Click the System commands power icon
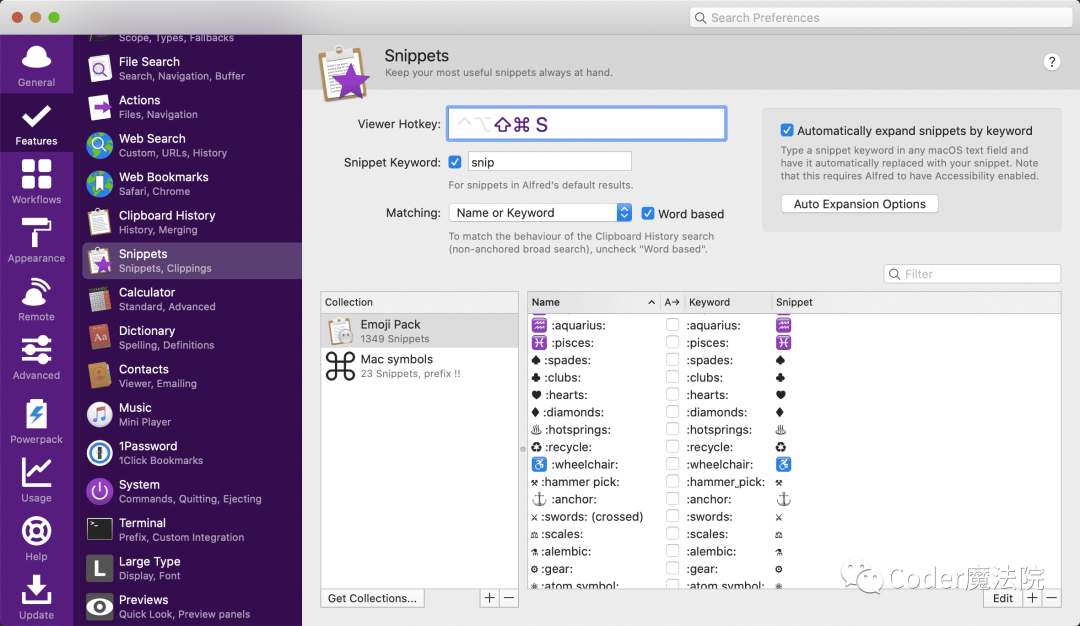1080x626 pixels. point(100,492)
